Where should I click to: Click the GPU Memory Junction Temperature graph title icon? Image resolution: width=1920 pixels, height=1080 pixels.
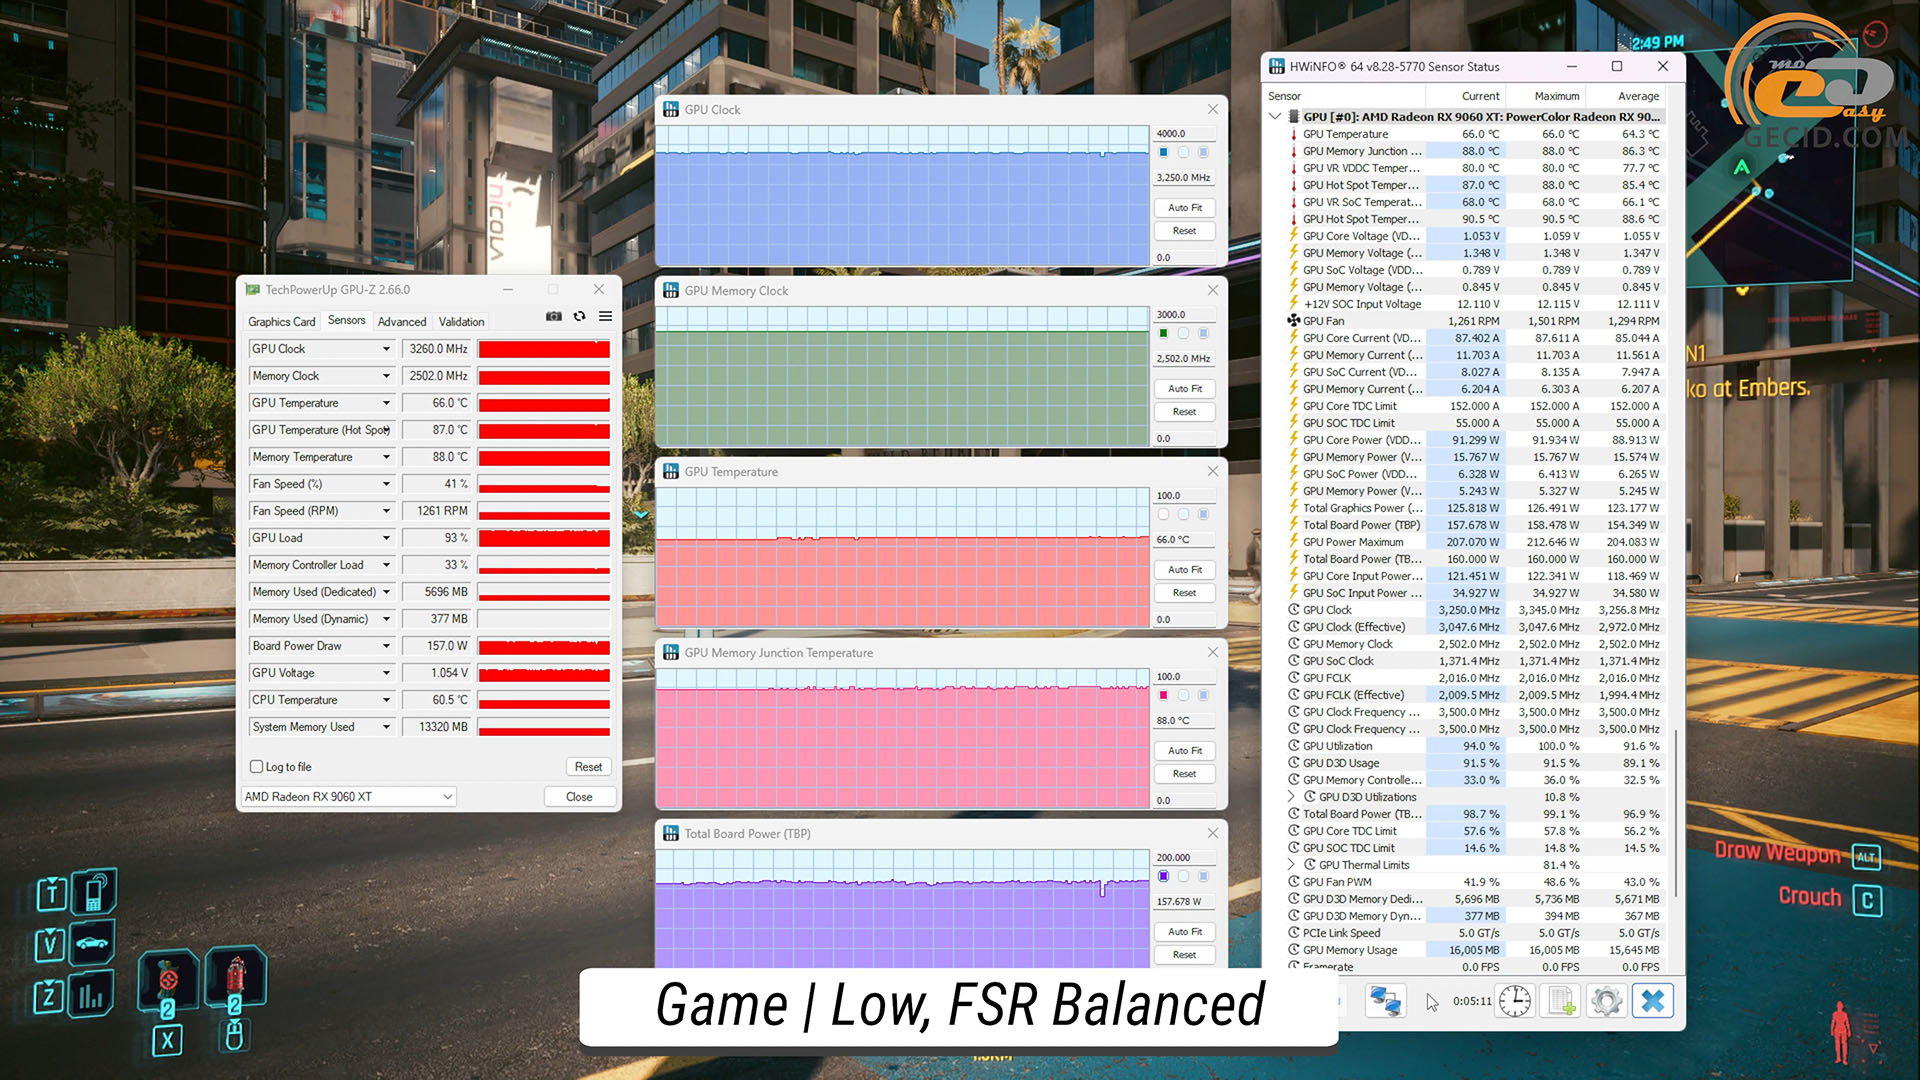click(671, 653)
